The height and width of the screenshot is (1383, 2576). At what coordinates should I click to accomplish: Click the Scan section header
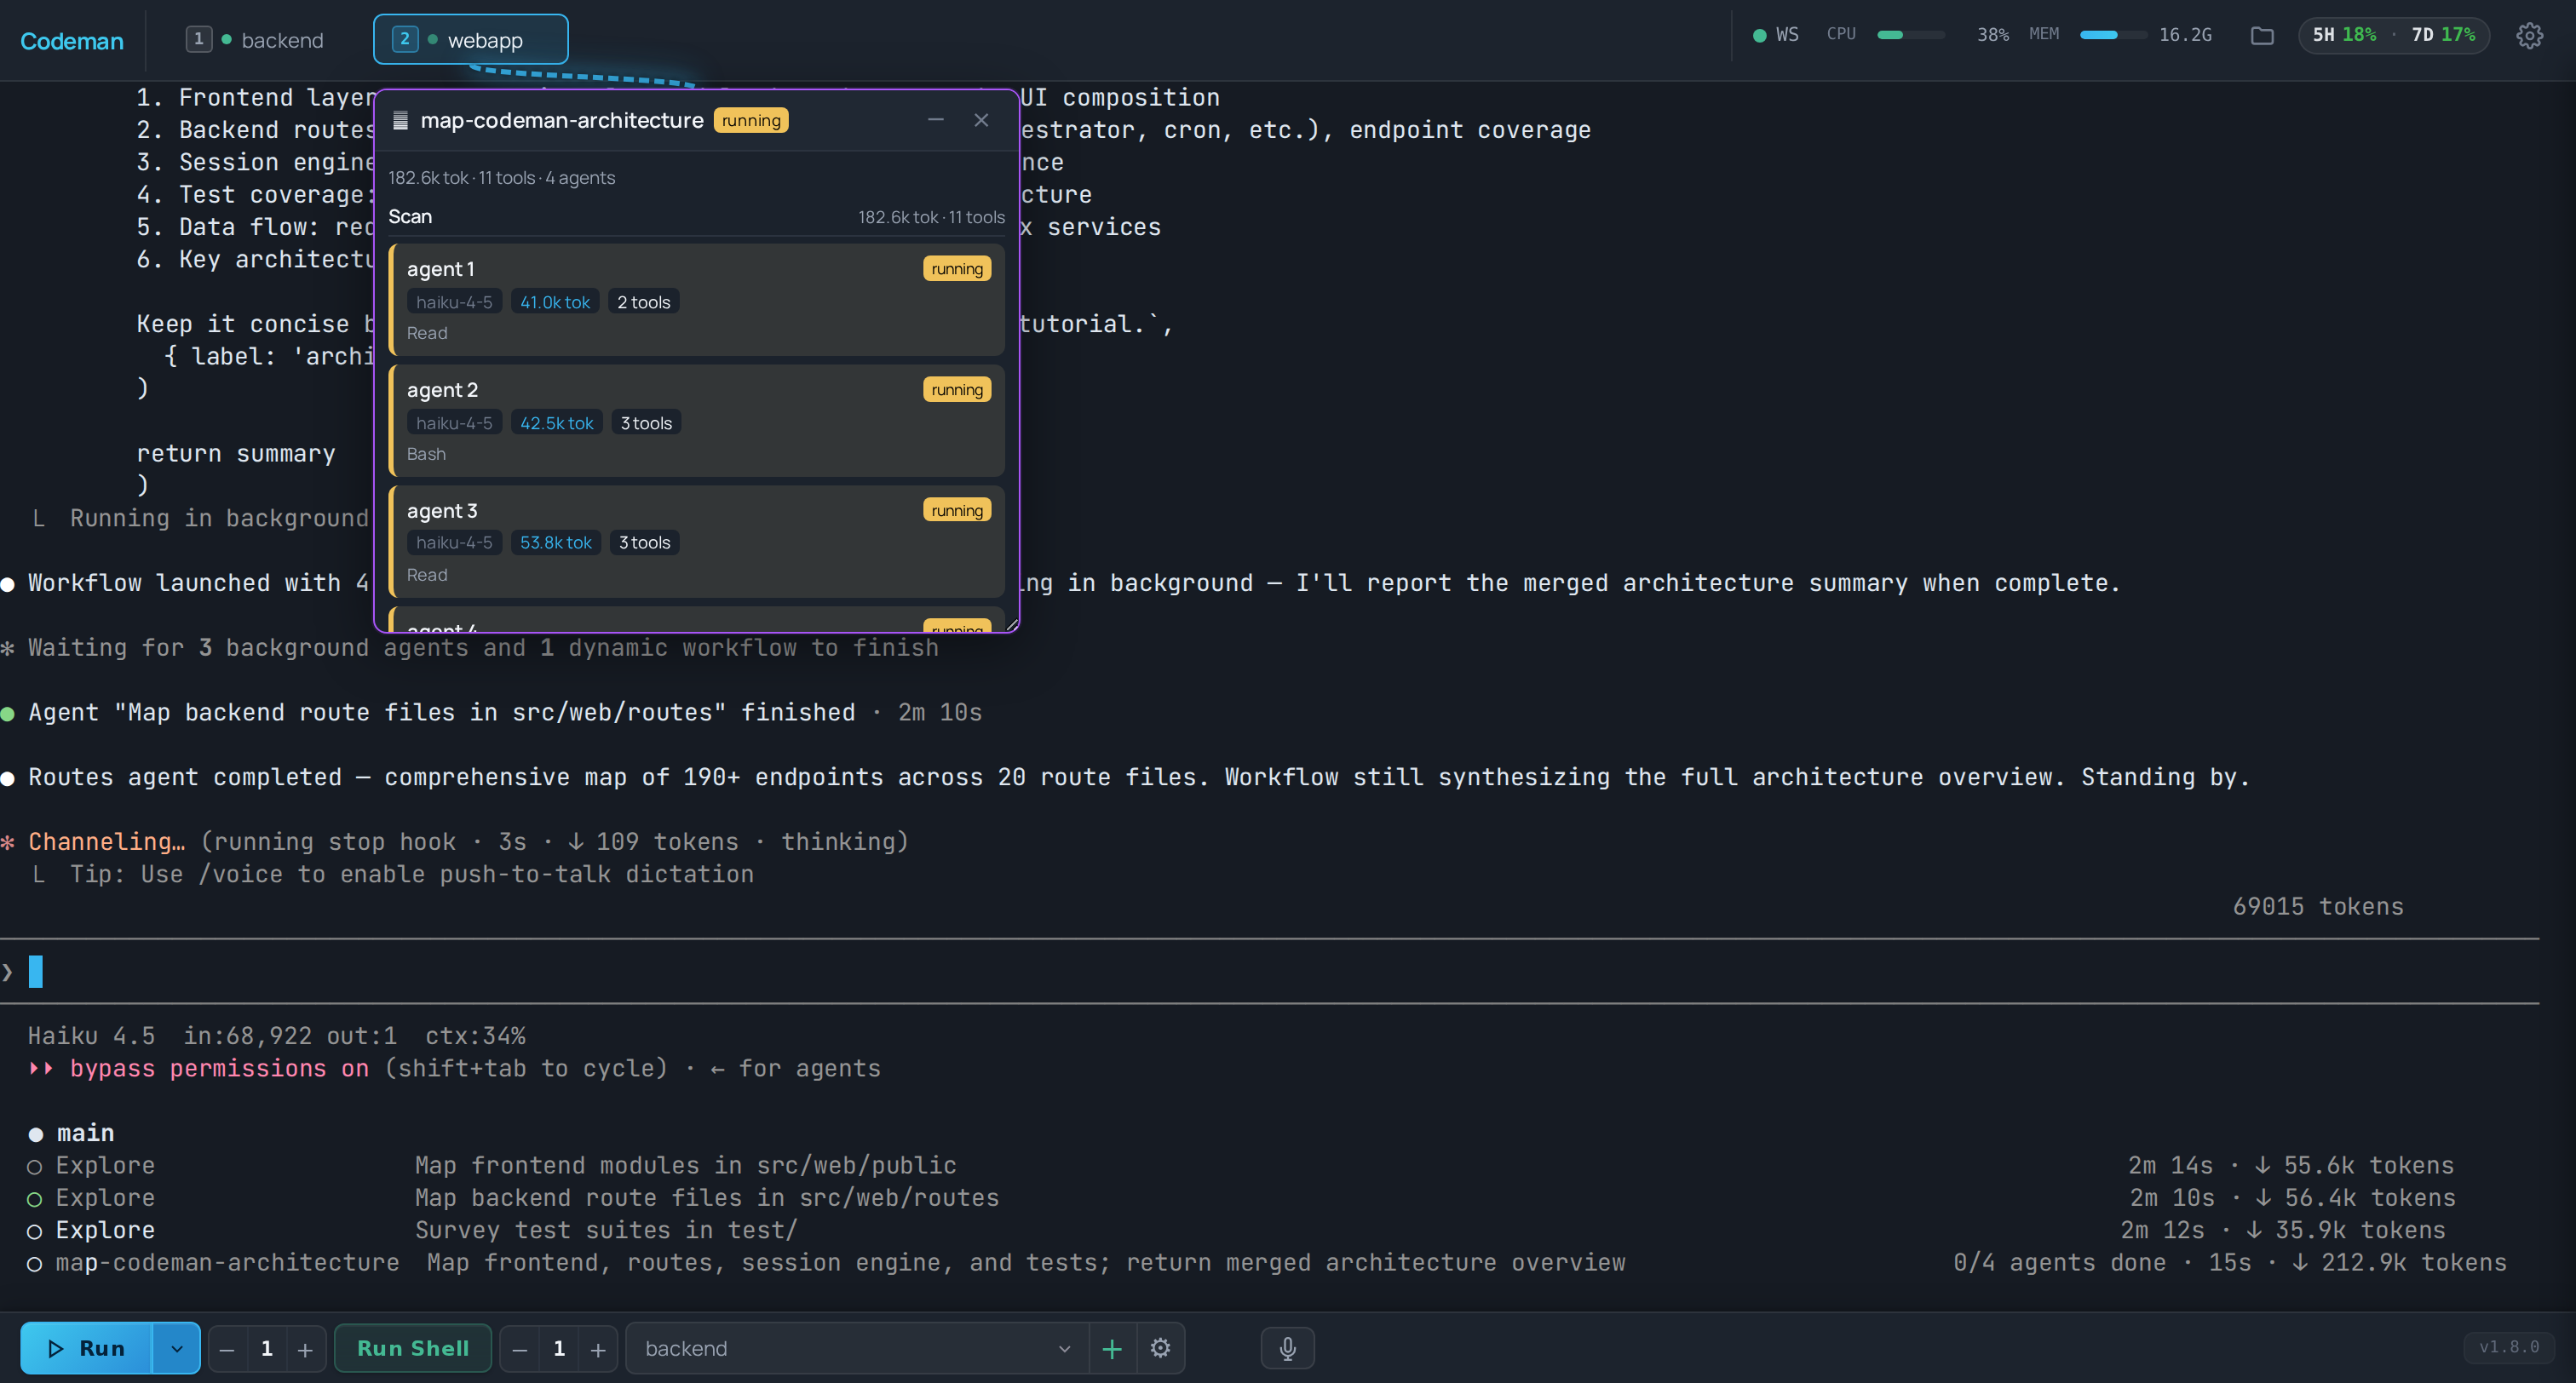point(410,217)
